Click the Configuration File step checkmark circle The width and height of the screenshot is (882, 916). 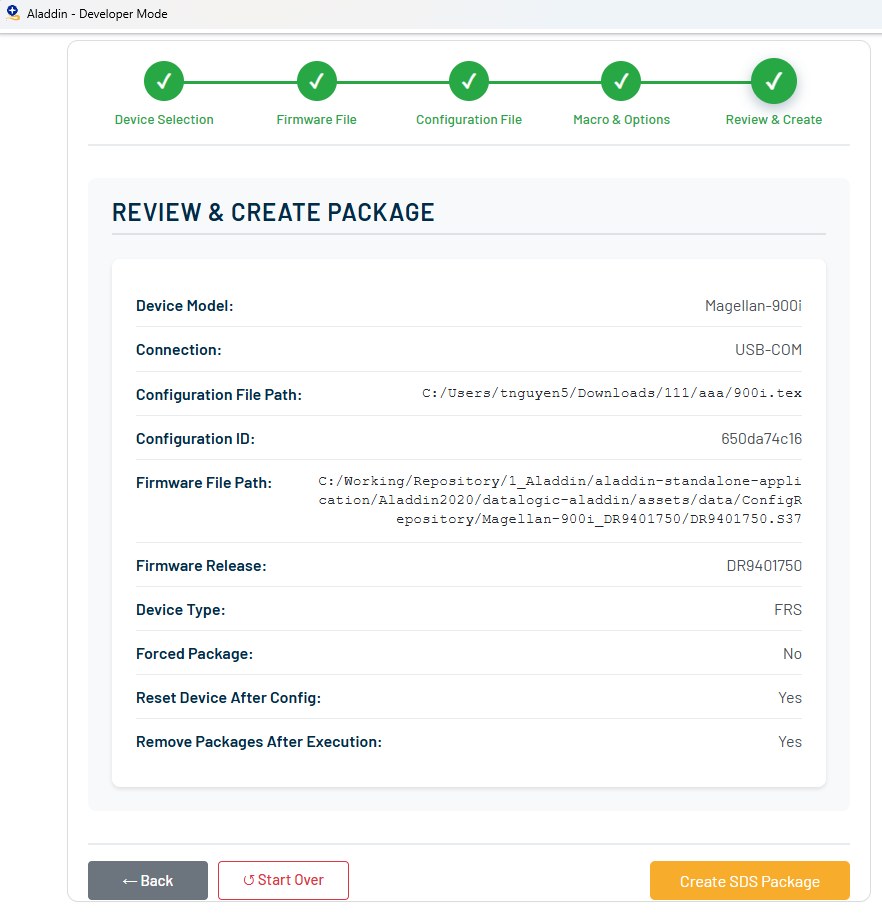(468, 81)
